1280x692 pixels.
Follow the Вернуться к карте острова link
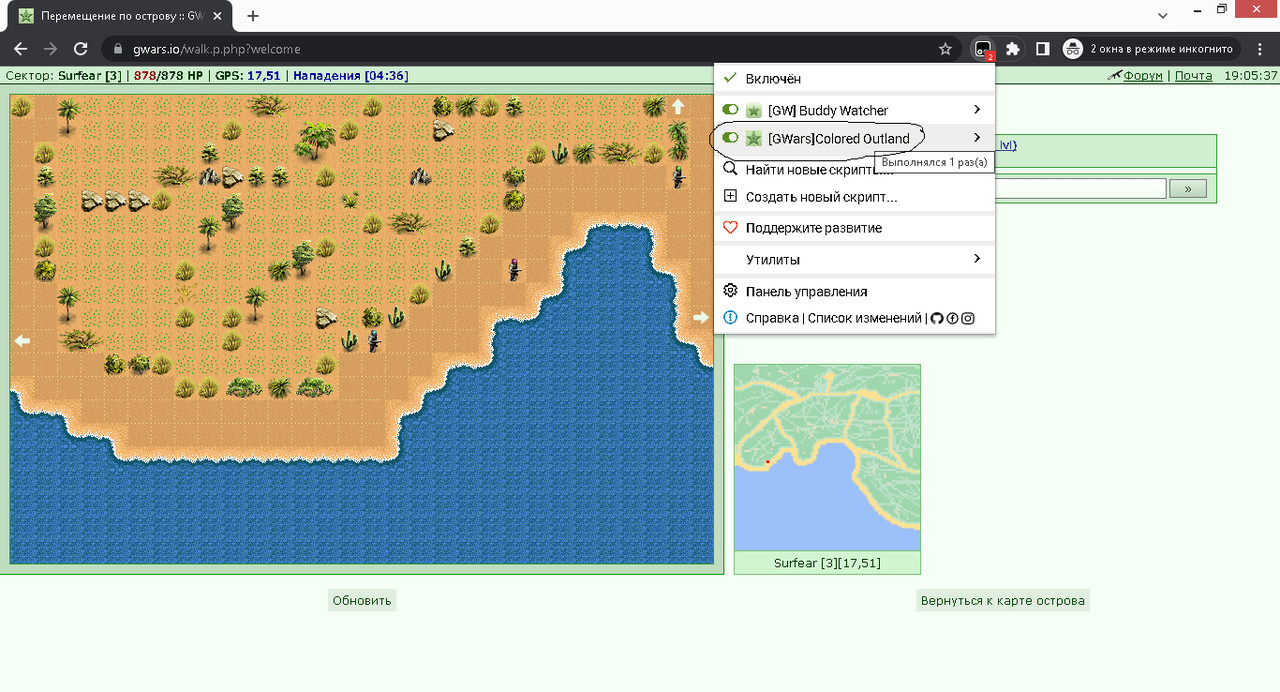click(x=1003, y=601)
